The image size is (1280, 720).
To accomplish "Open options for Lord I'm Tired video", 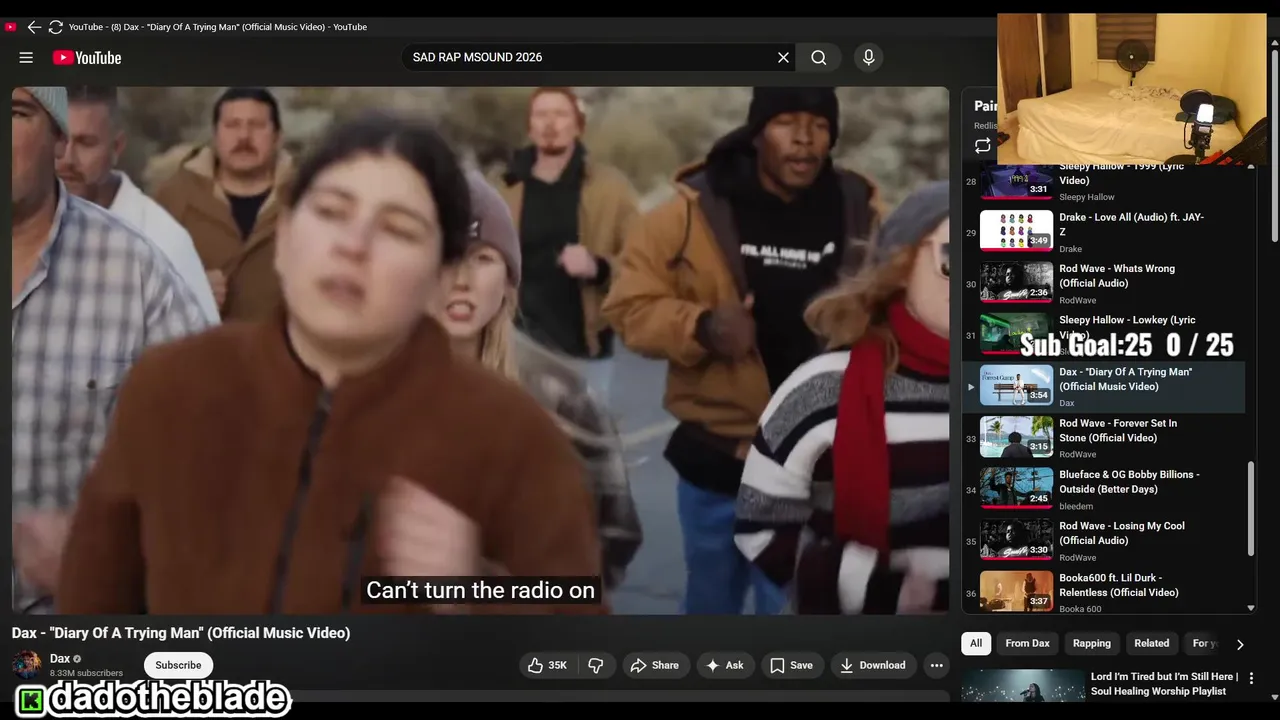I will (1251, 678).
